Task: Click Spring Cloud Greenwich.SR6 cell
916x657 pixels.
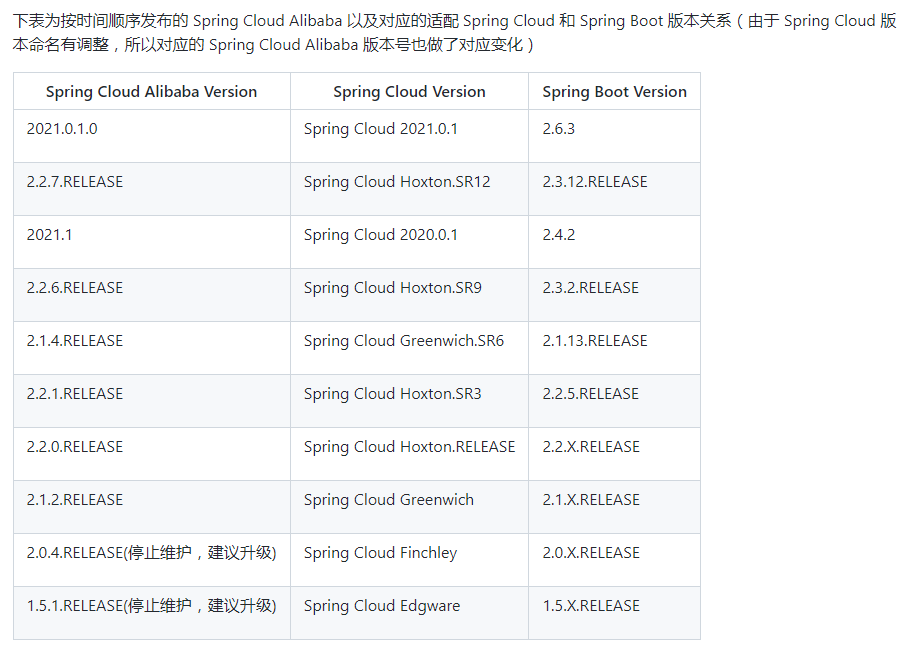Action: 410,348
